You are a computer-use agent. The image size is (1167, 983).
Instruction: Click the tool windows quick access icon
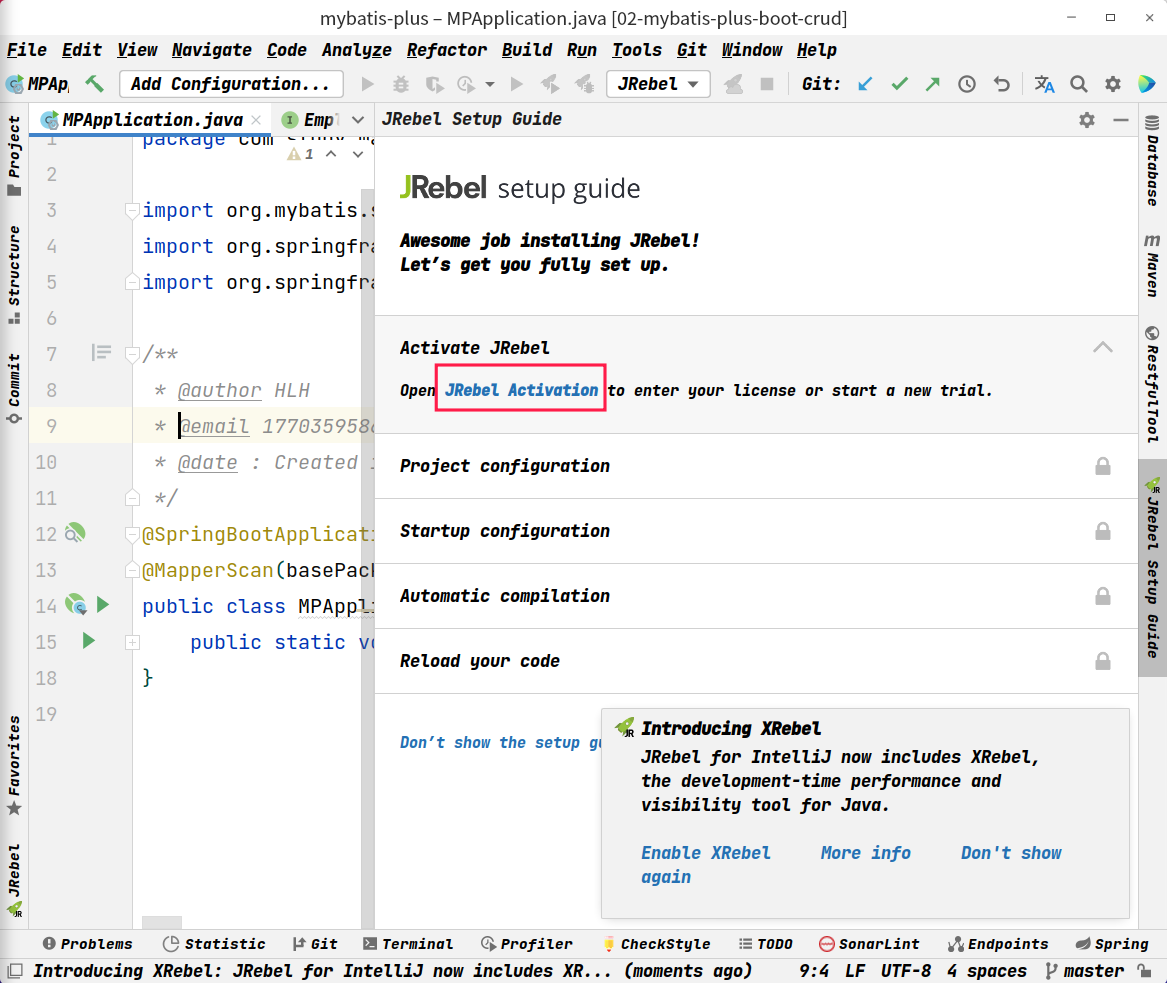pos(14,970)
